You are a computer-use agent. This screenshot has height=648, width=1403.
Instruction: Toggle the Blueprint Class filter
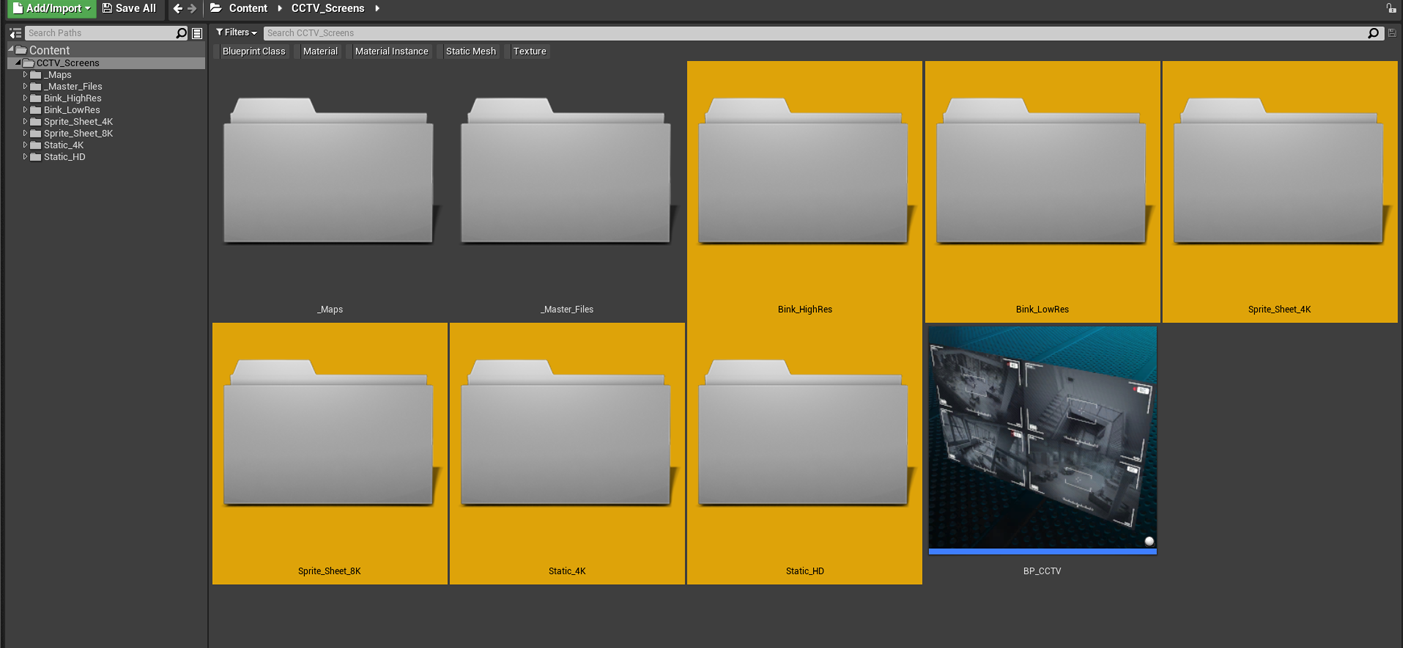(254, 51)
